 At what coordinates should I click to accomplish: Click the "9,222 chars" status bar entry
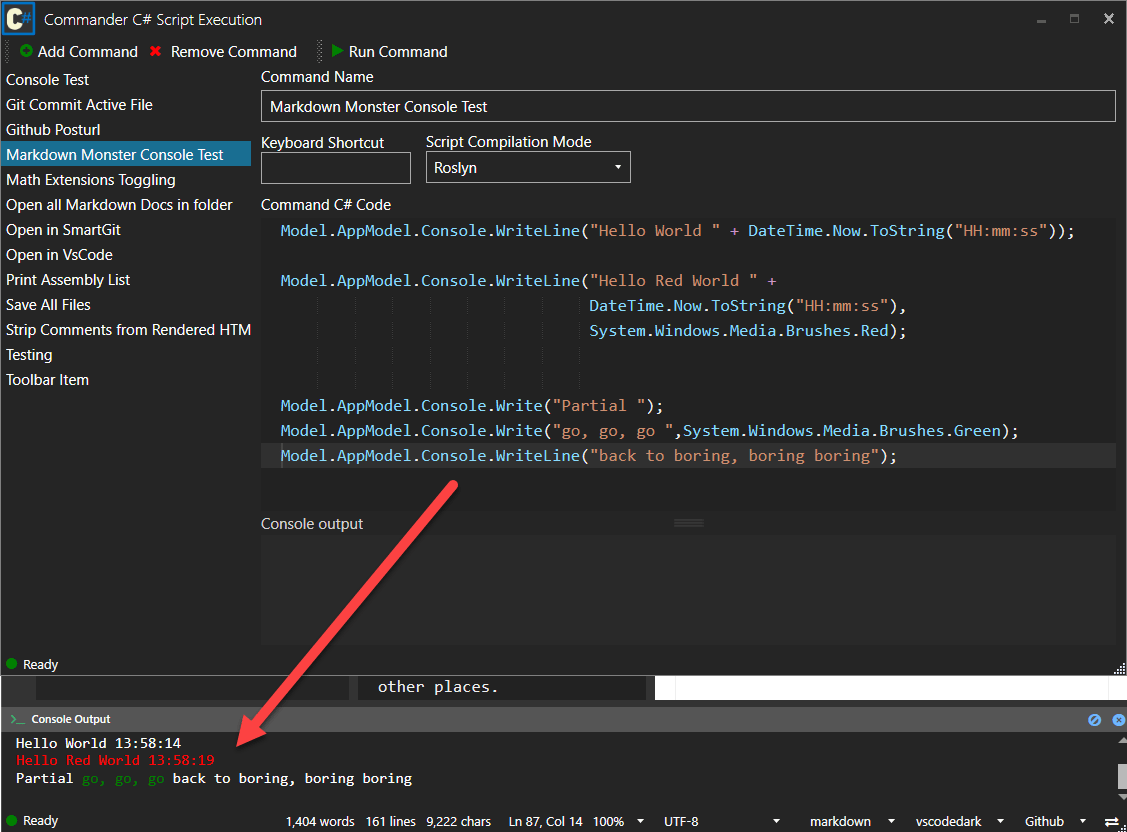pyautogui.click(x=459, y=821)
